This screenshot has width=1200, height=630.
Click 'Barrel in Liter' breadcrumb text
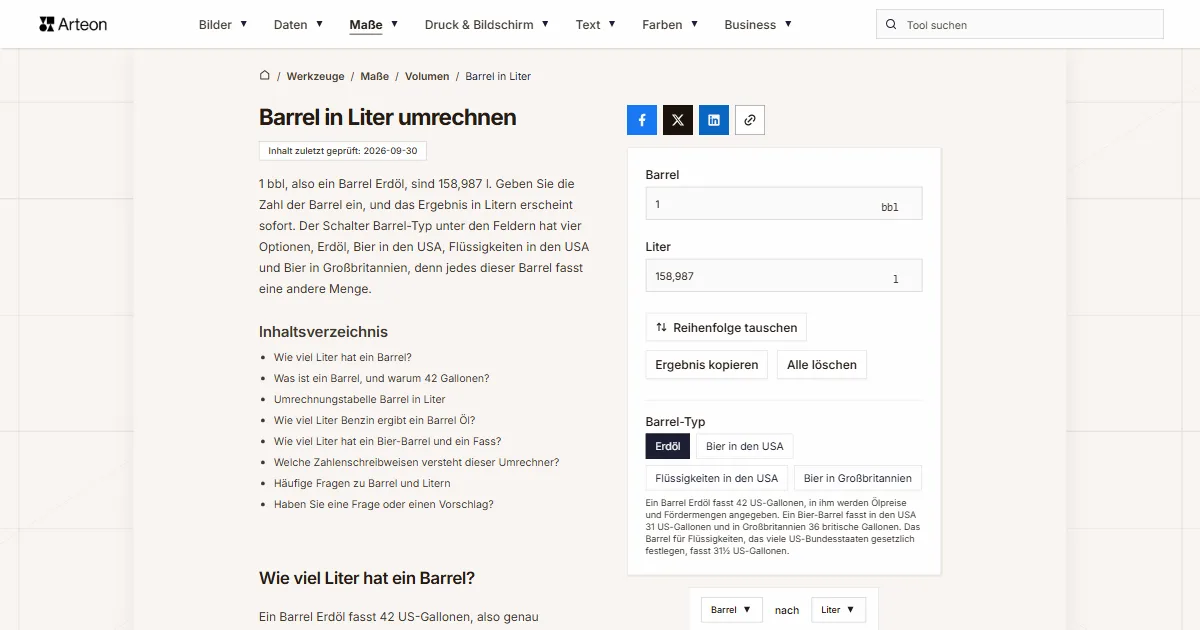(498, 76)
